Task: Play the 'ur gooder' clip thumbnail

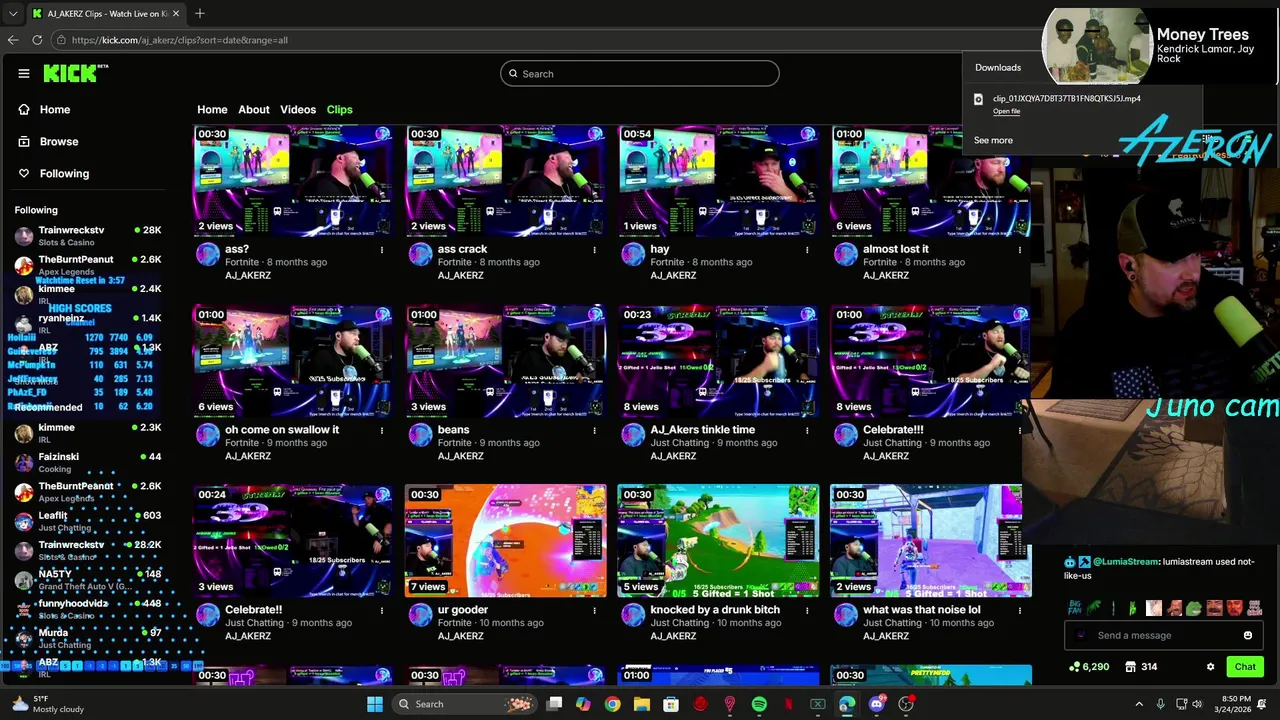Action: point(505,541)
